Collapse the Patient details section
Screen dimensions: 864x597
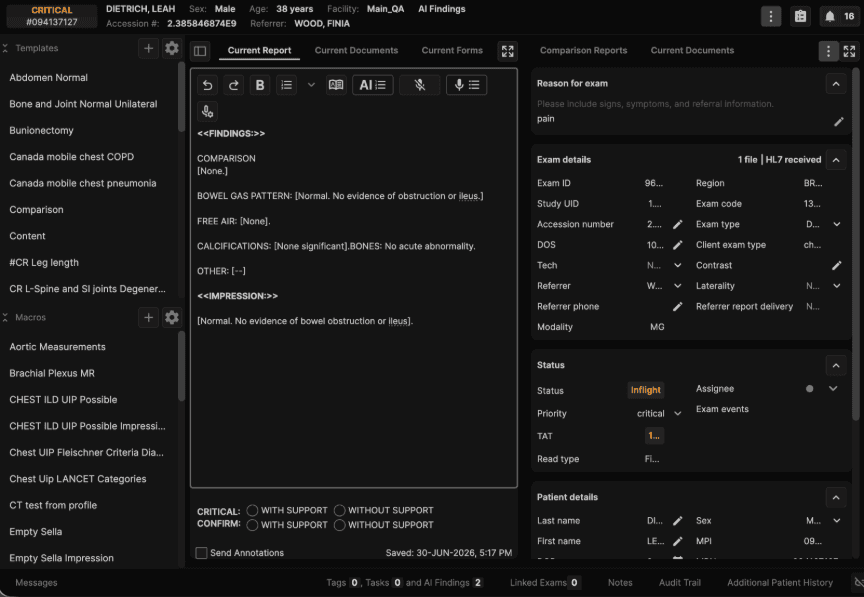[x=836, y=497]
